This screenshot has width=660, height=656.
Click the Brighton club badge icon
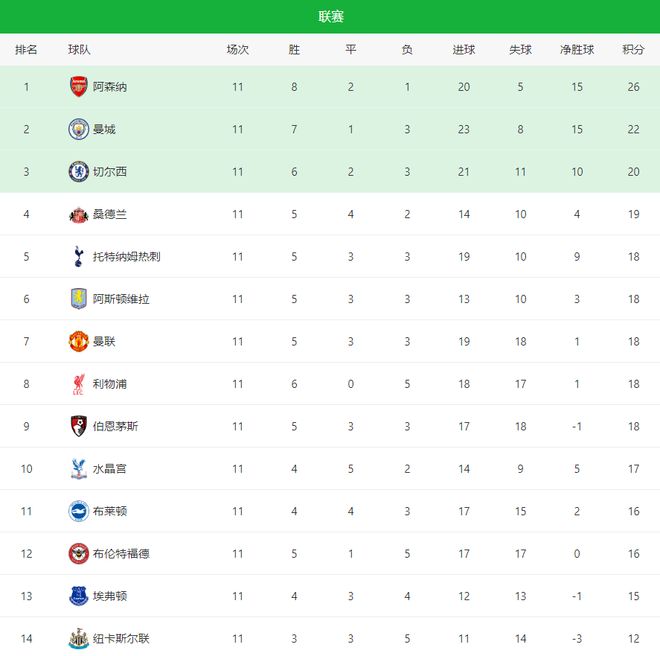[x=78, y=511]
